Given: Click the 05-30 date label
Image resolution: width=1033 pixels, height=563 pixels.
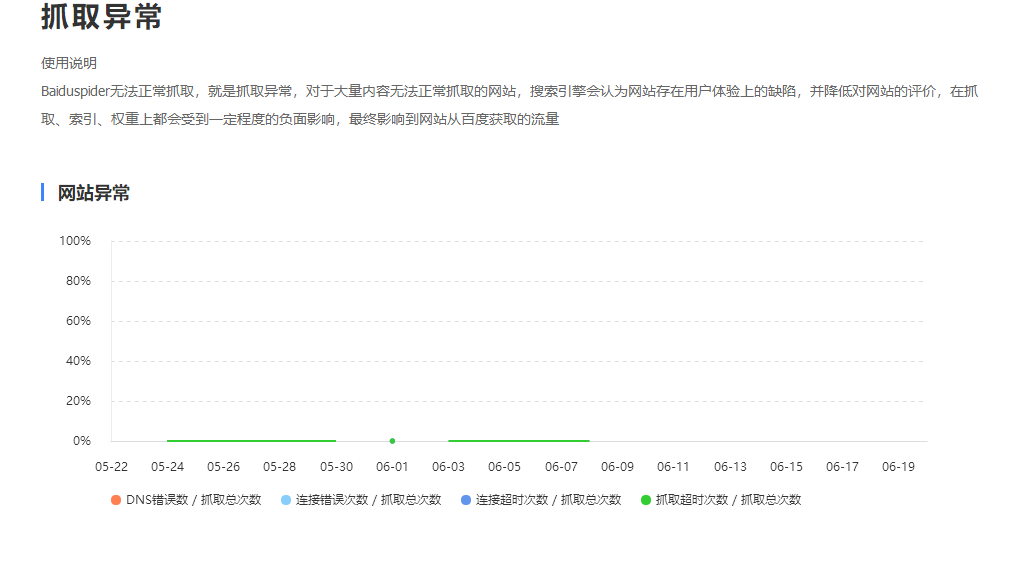Looking at the screenshot, I should pyautogui.click(x=336, y=467).
